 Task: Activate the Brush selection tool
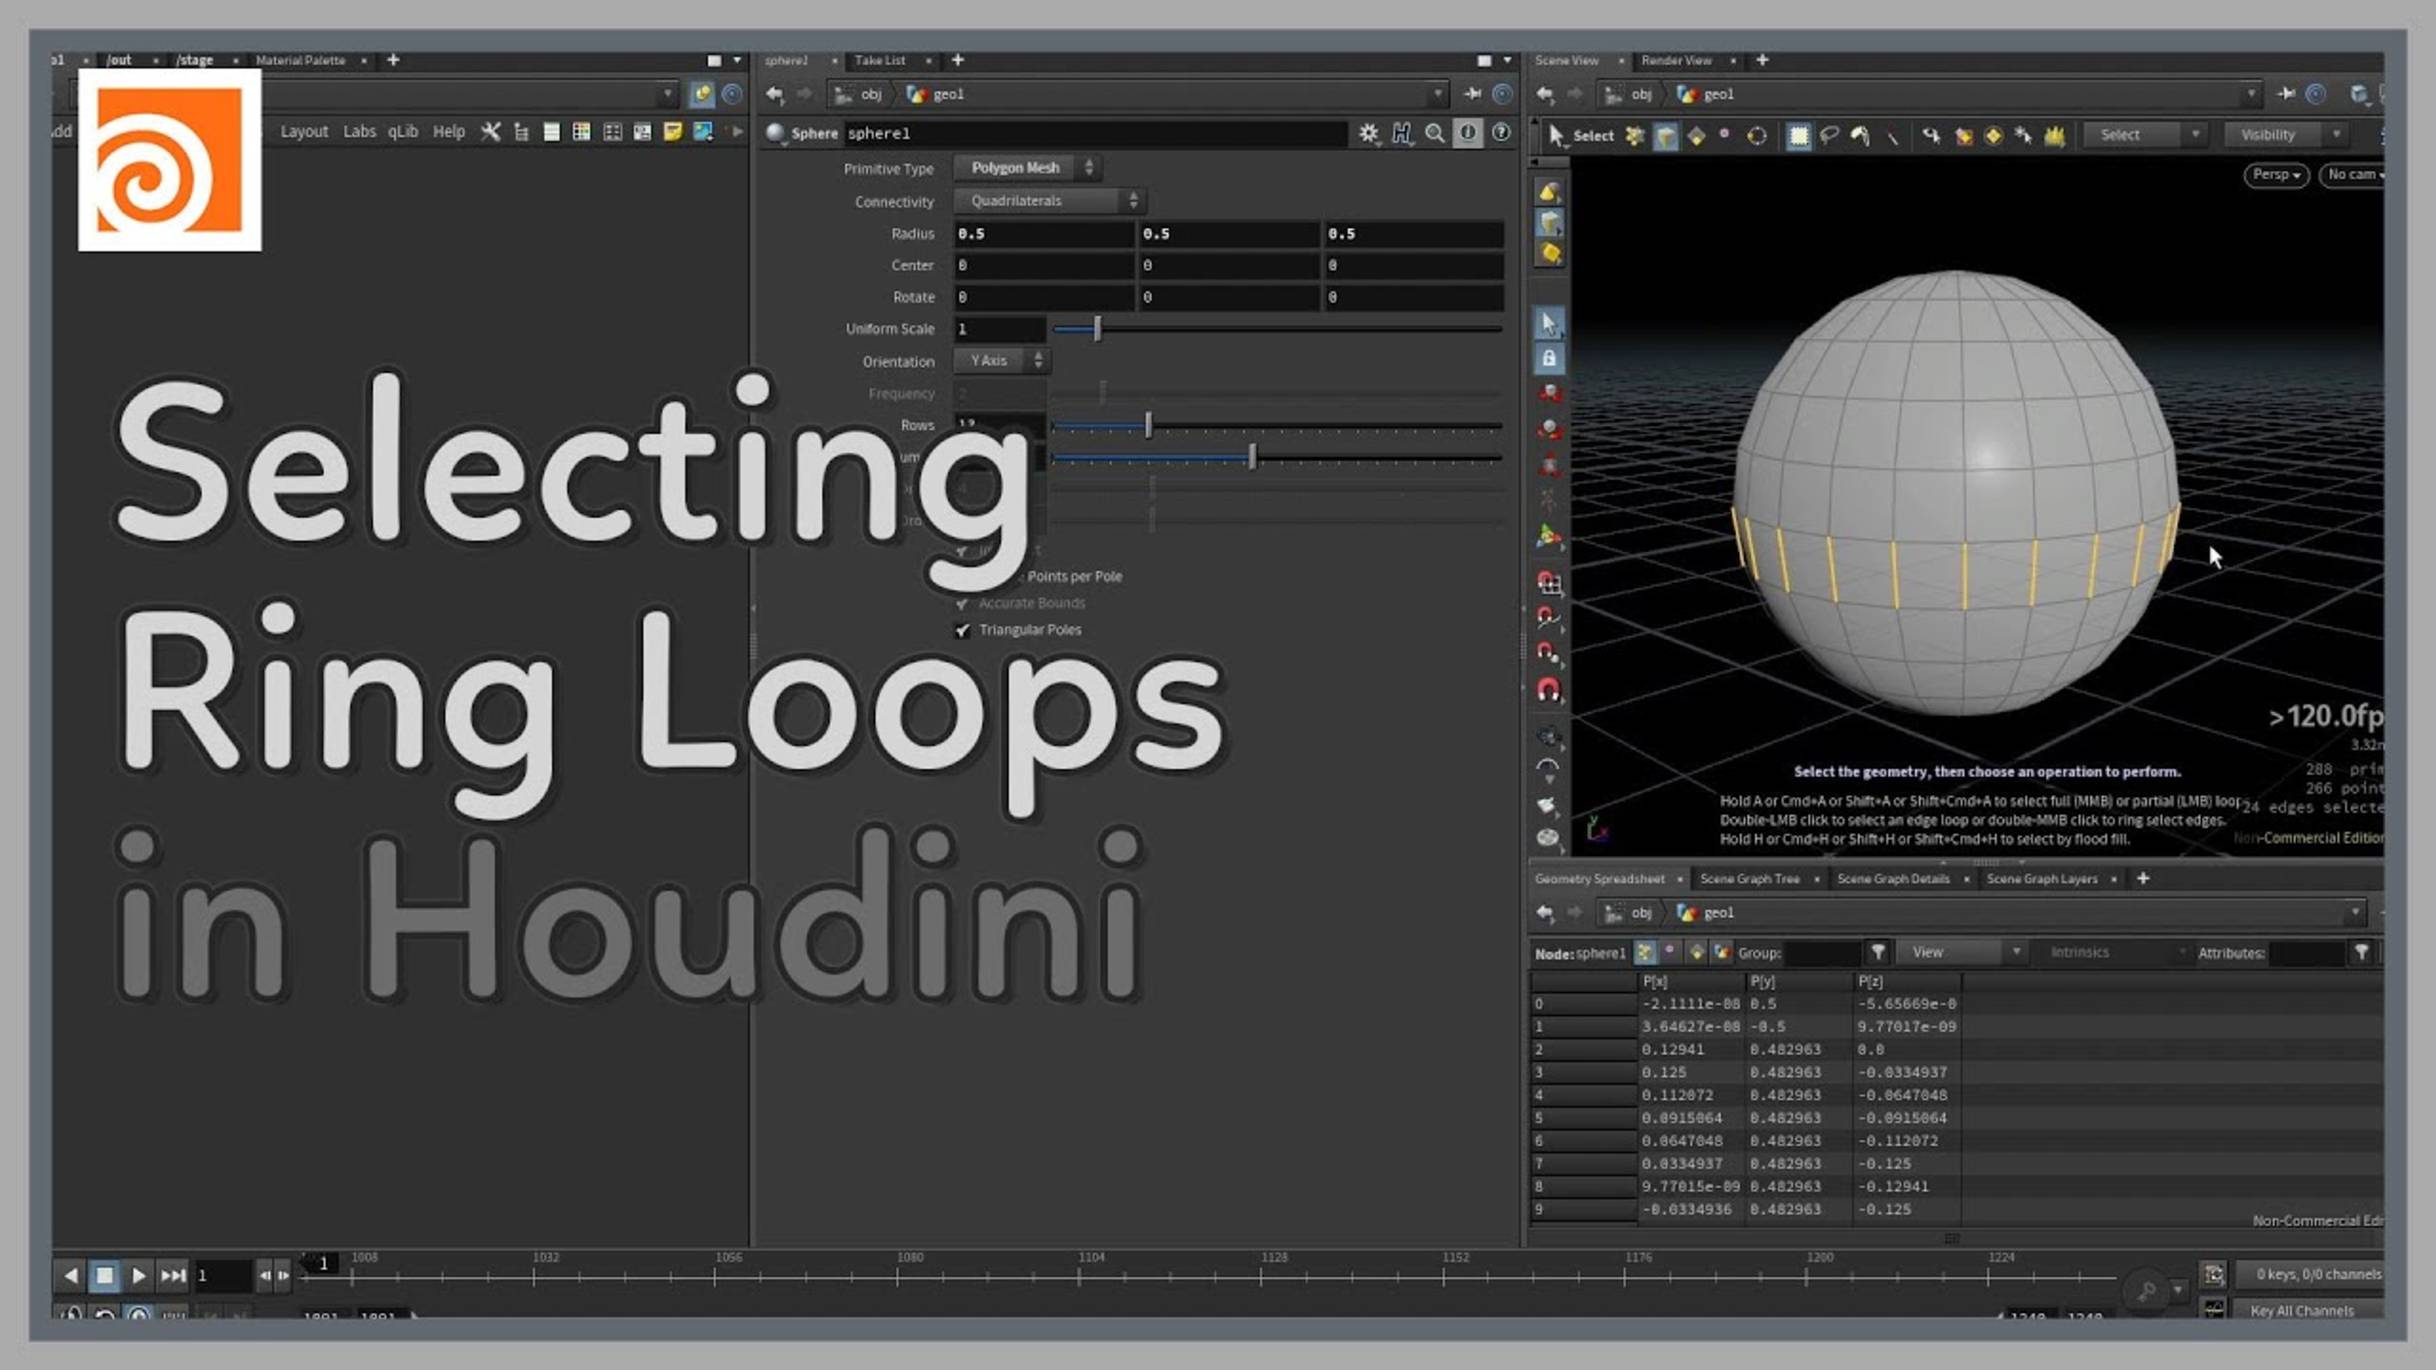click(1862, 134)
